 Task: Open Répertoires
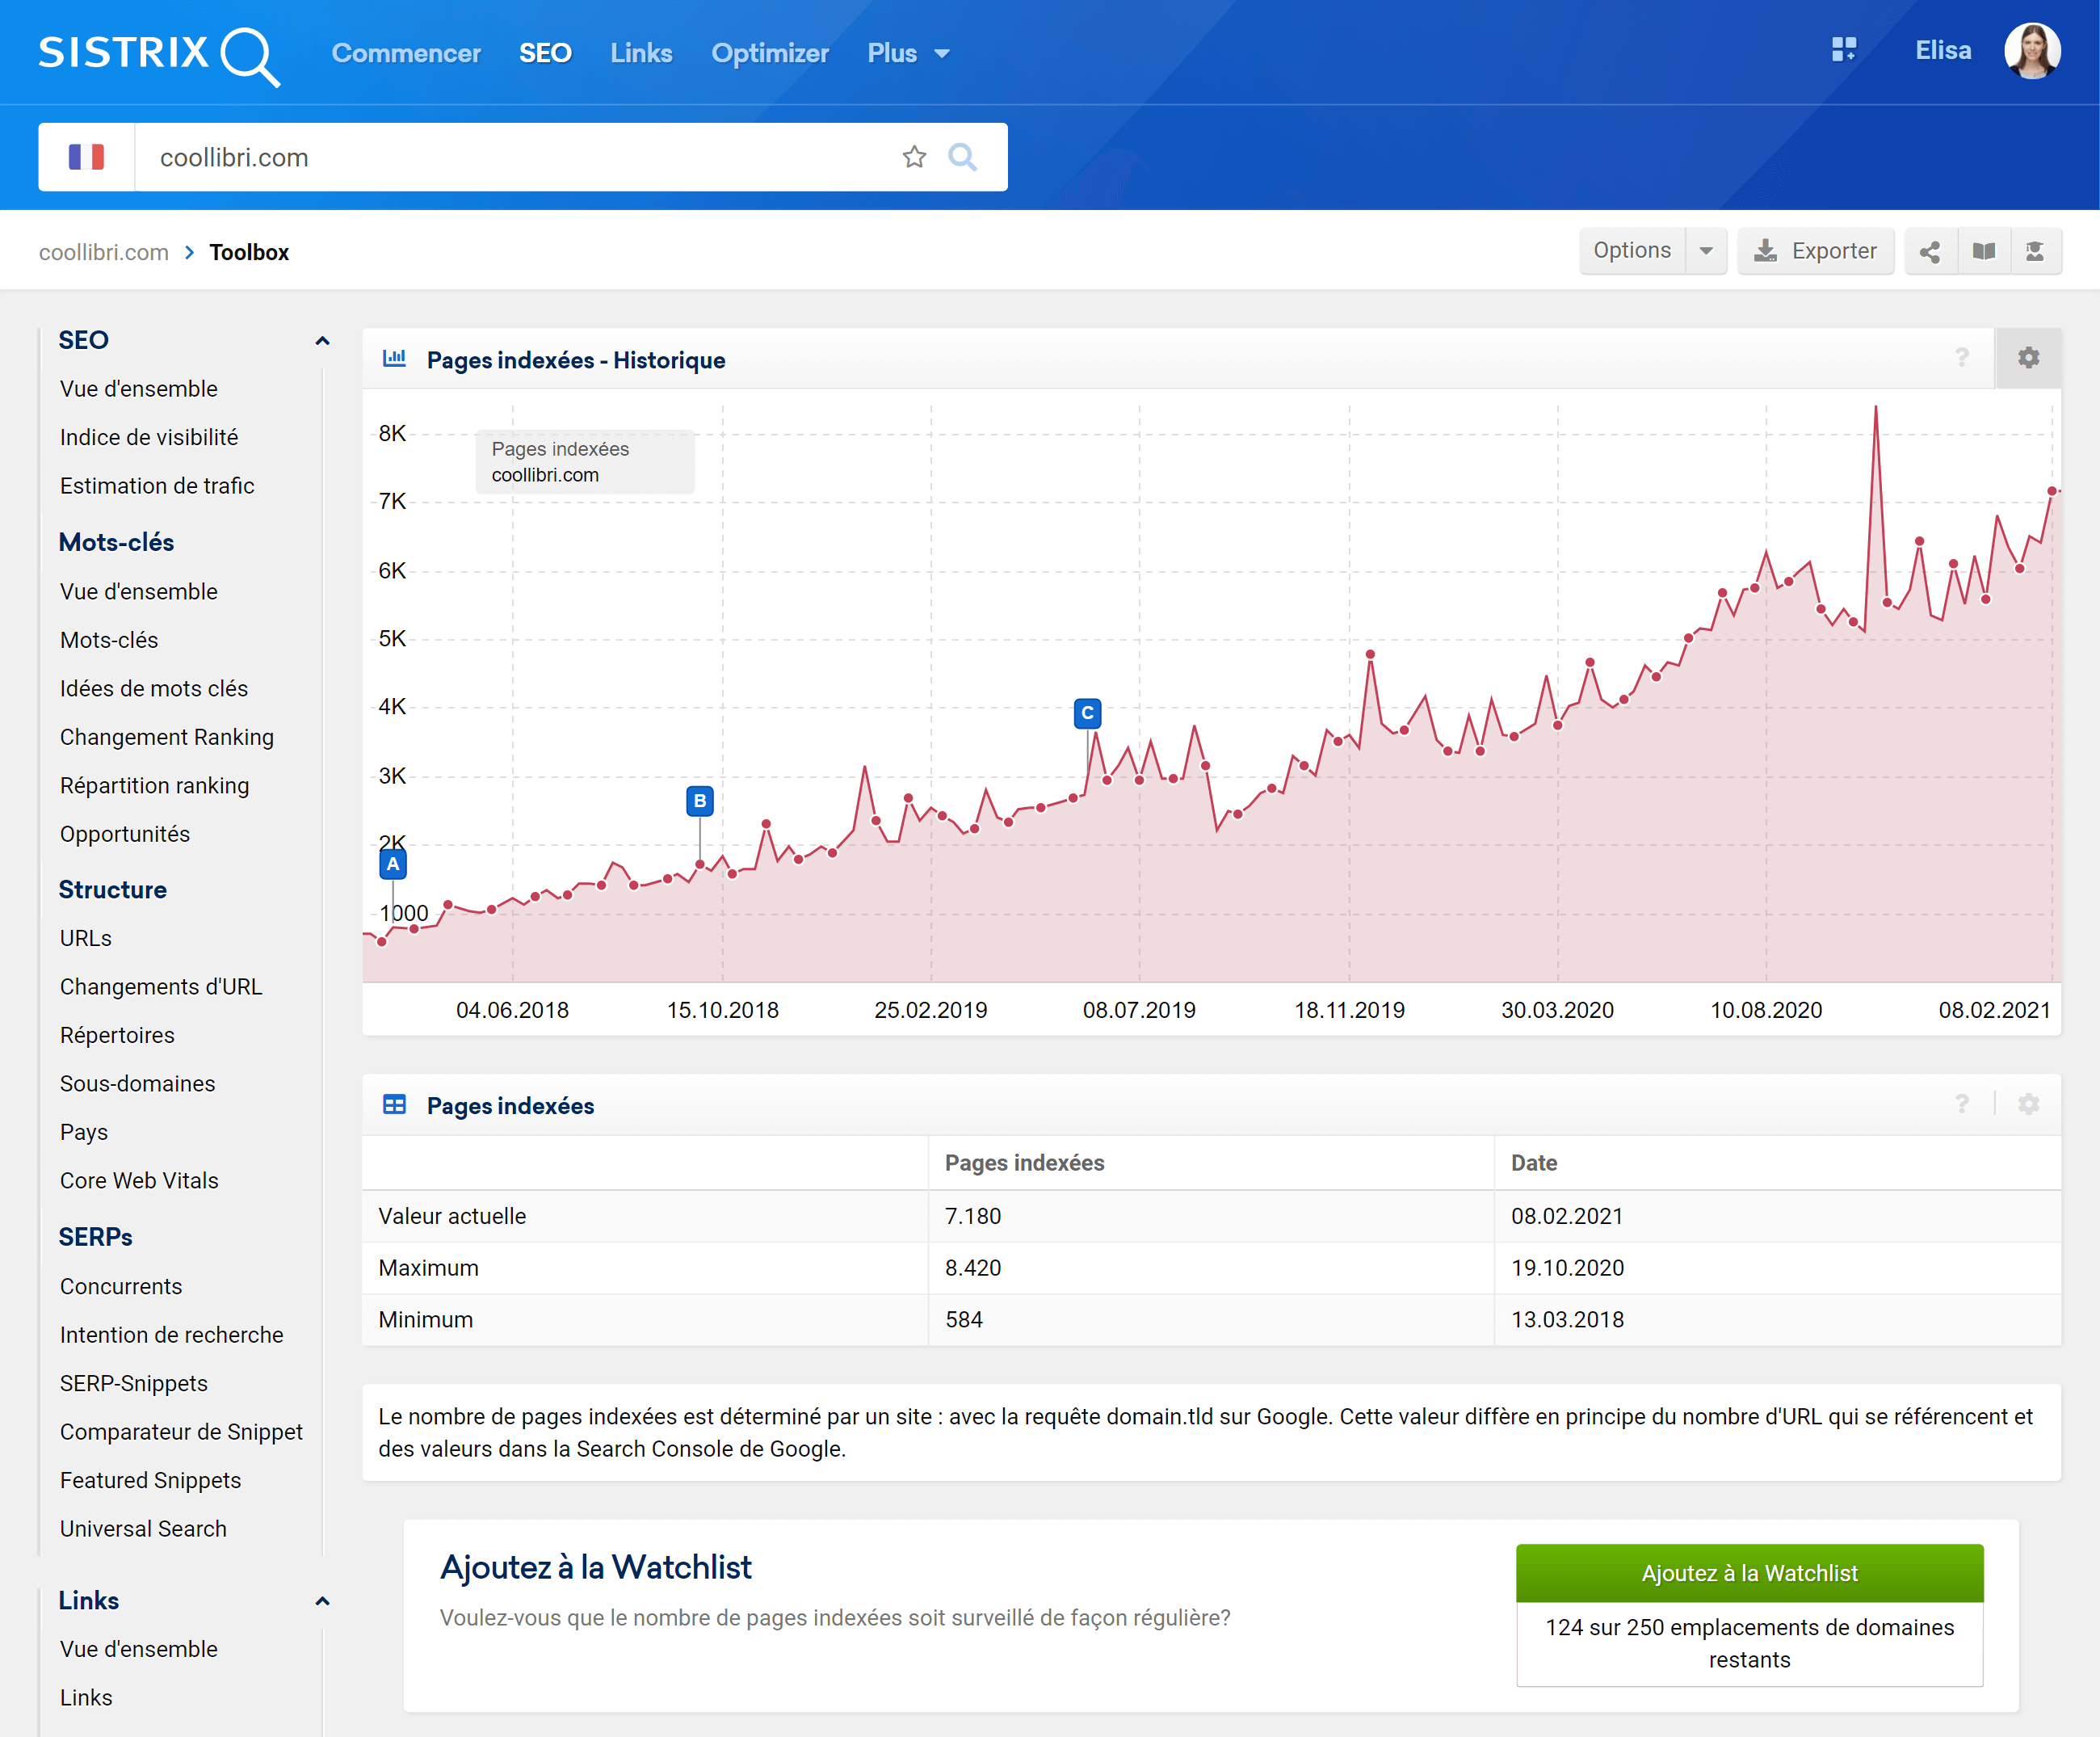[117, 1035]
